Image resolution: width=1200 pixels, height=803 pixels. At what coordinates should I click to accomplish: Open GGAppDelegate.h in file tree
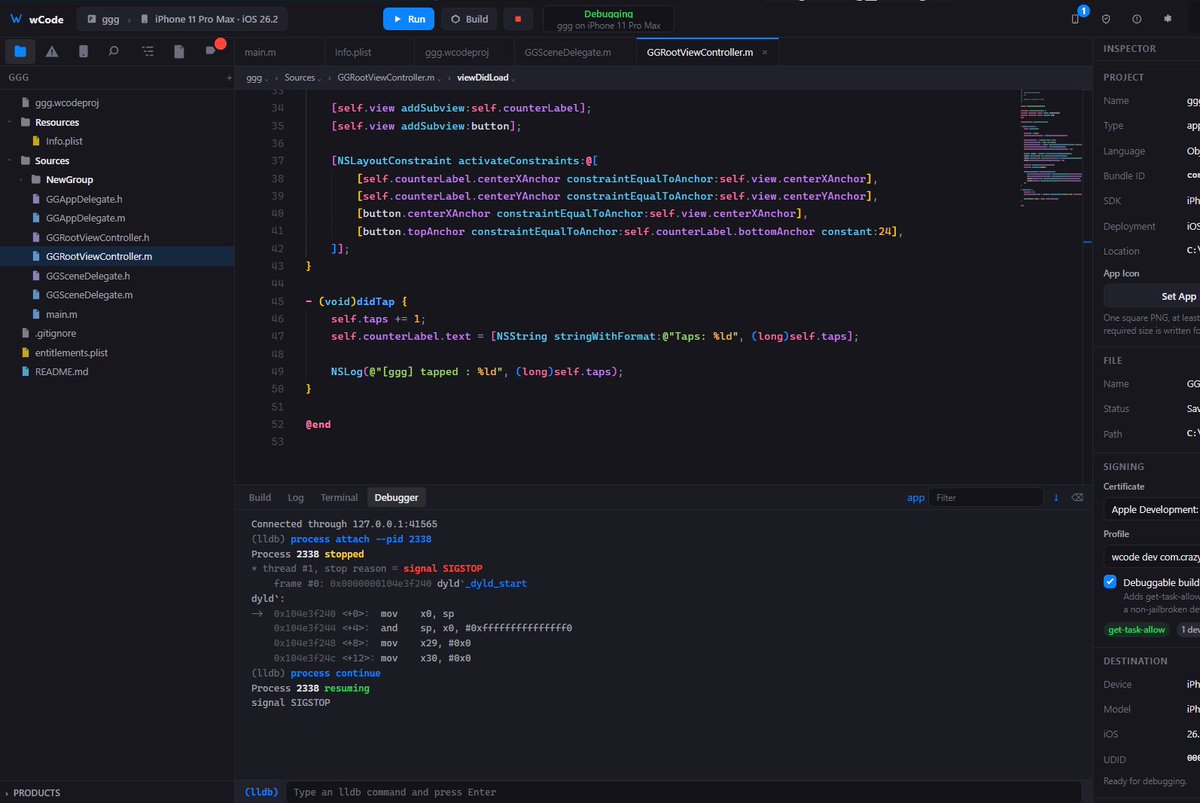pos(84,199)
